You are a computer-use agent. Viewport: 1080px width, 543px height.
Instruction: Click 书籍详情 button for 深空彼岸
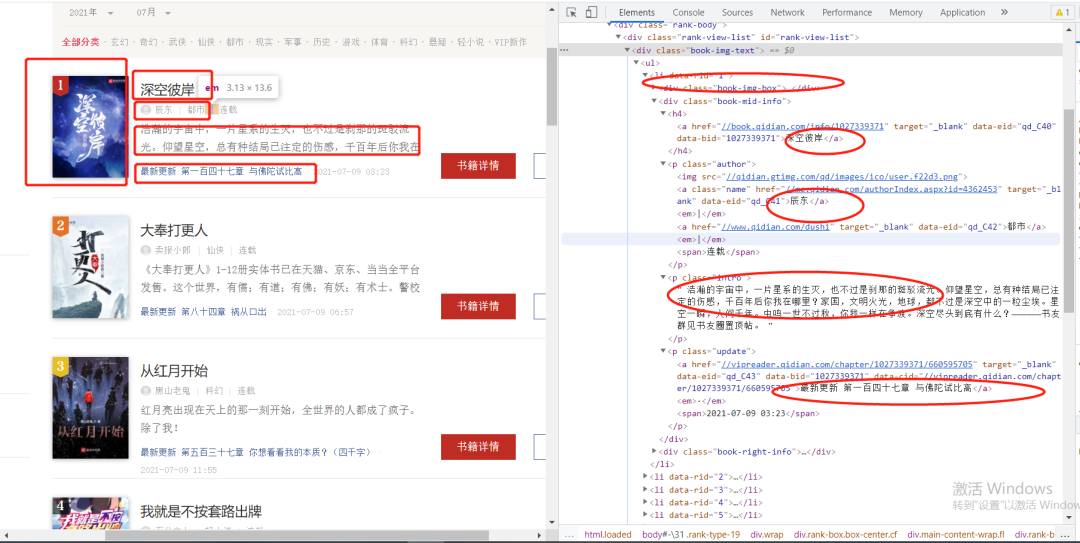478,165
